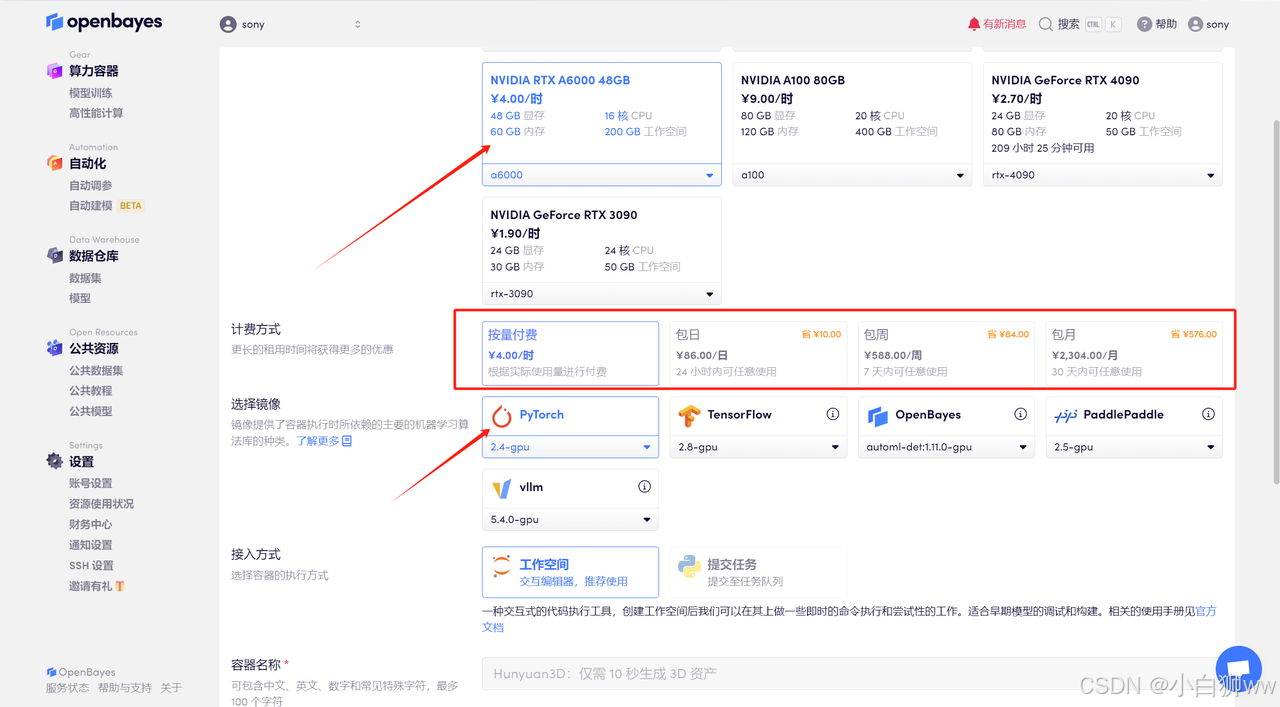Show TensorFlow image info icon

(x=833, y=414)
